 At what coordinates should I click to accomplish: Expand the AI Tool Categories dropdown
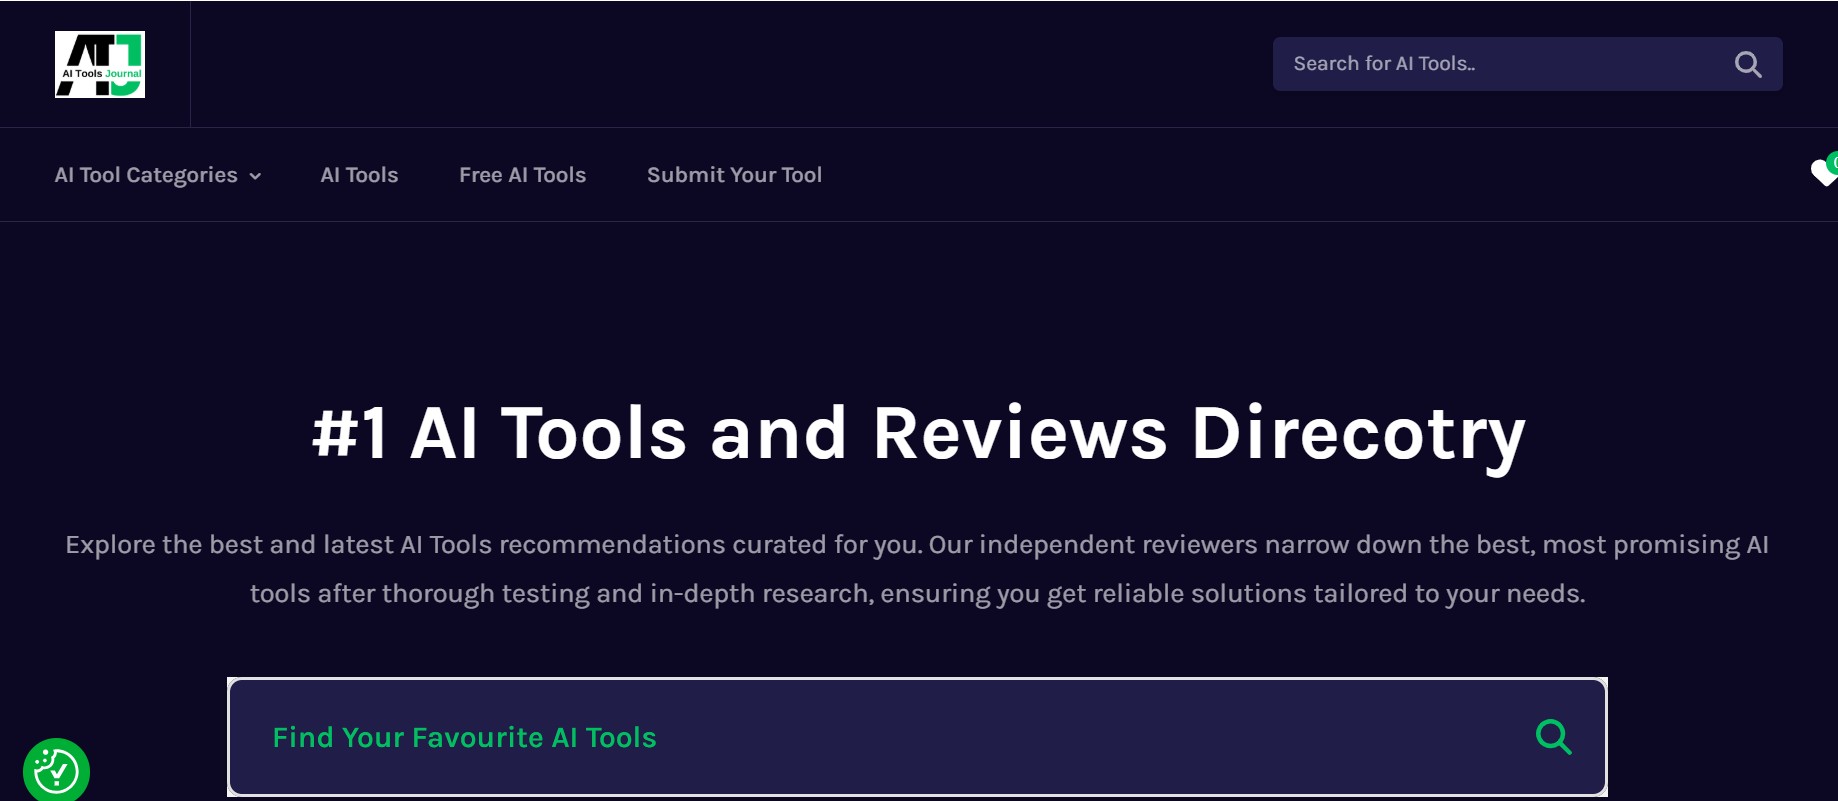[x=158, y=175]
